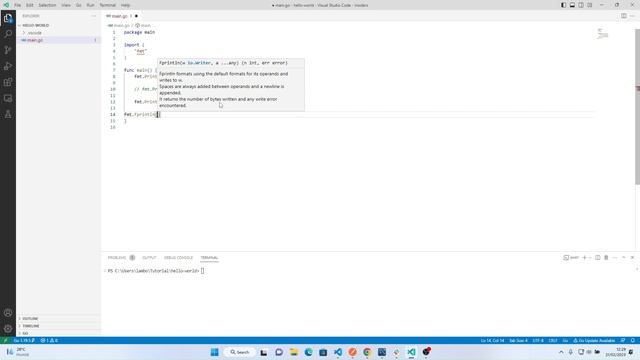Click Go Update Available status item
Image resolution: width=640 pixels, height=360 pixels.
pyautogui.click(x=594, y=340)
